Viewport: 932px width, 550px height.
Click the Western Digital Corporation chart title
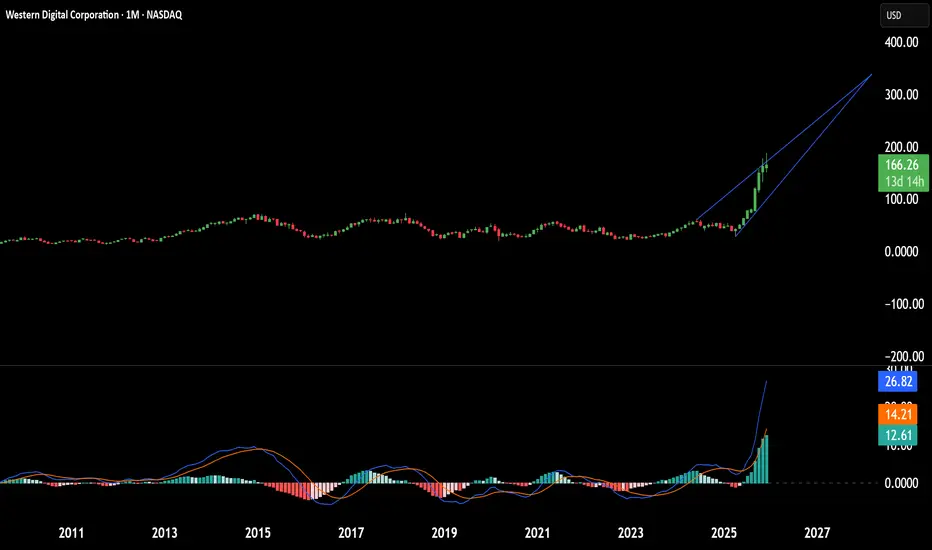(94, 15)
